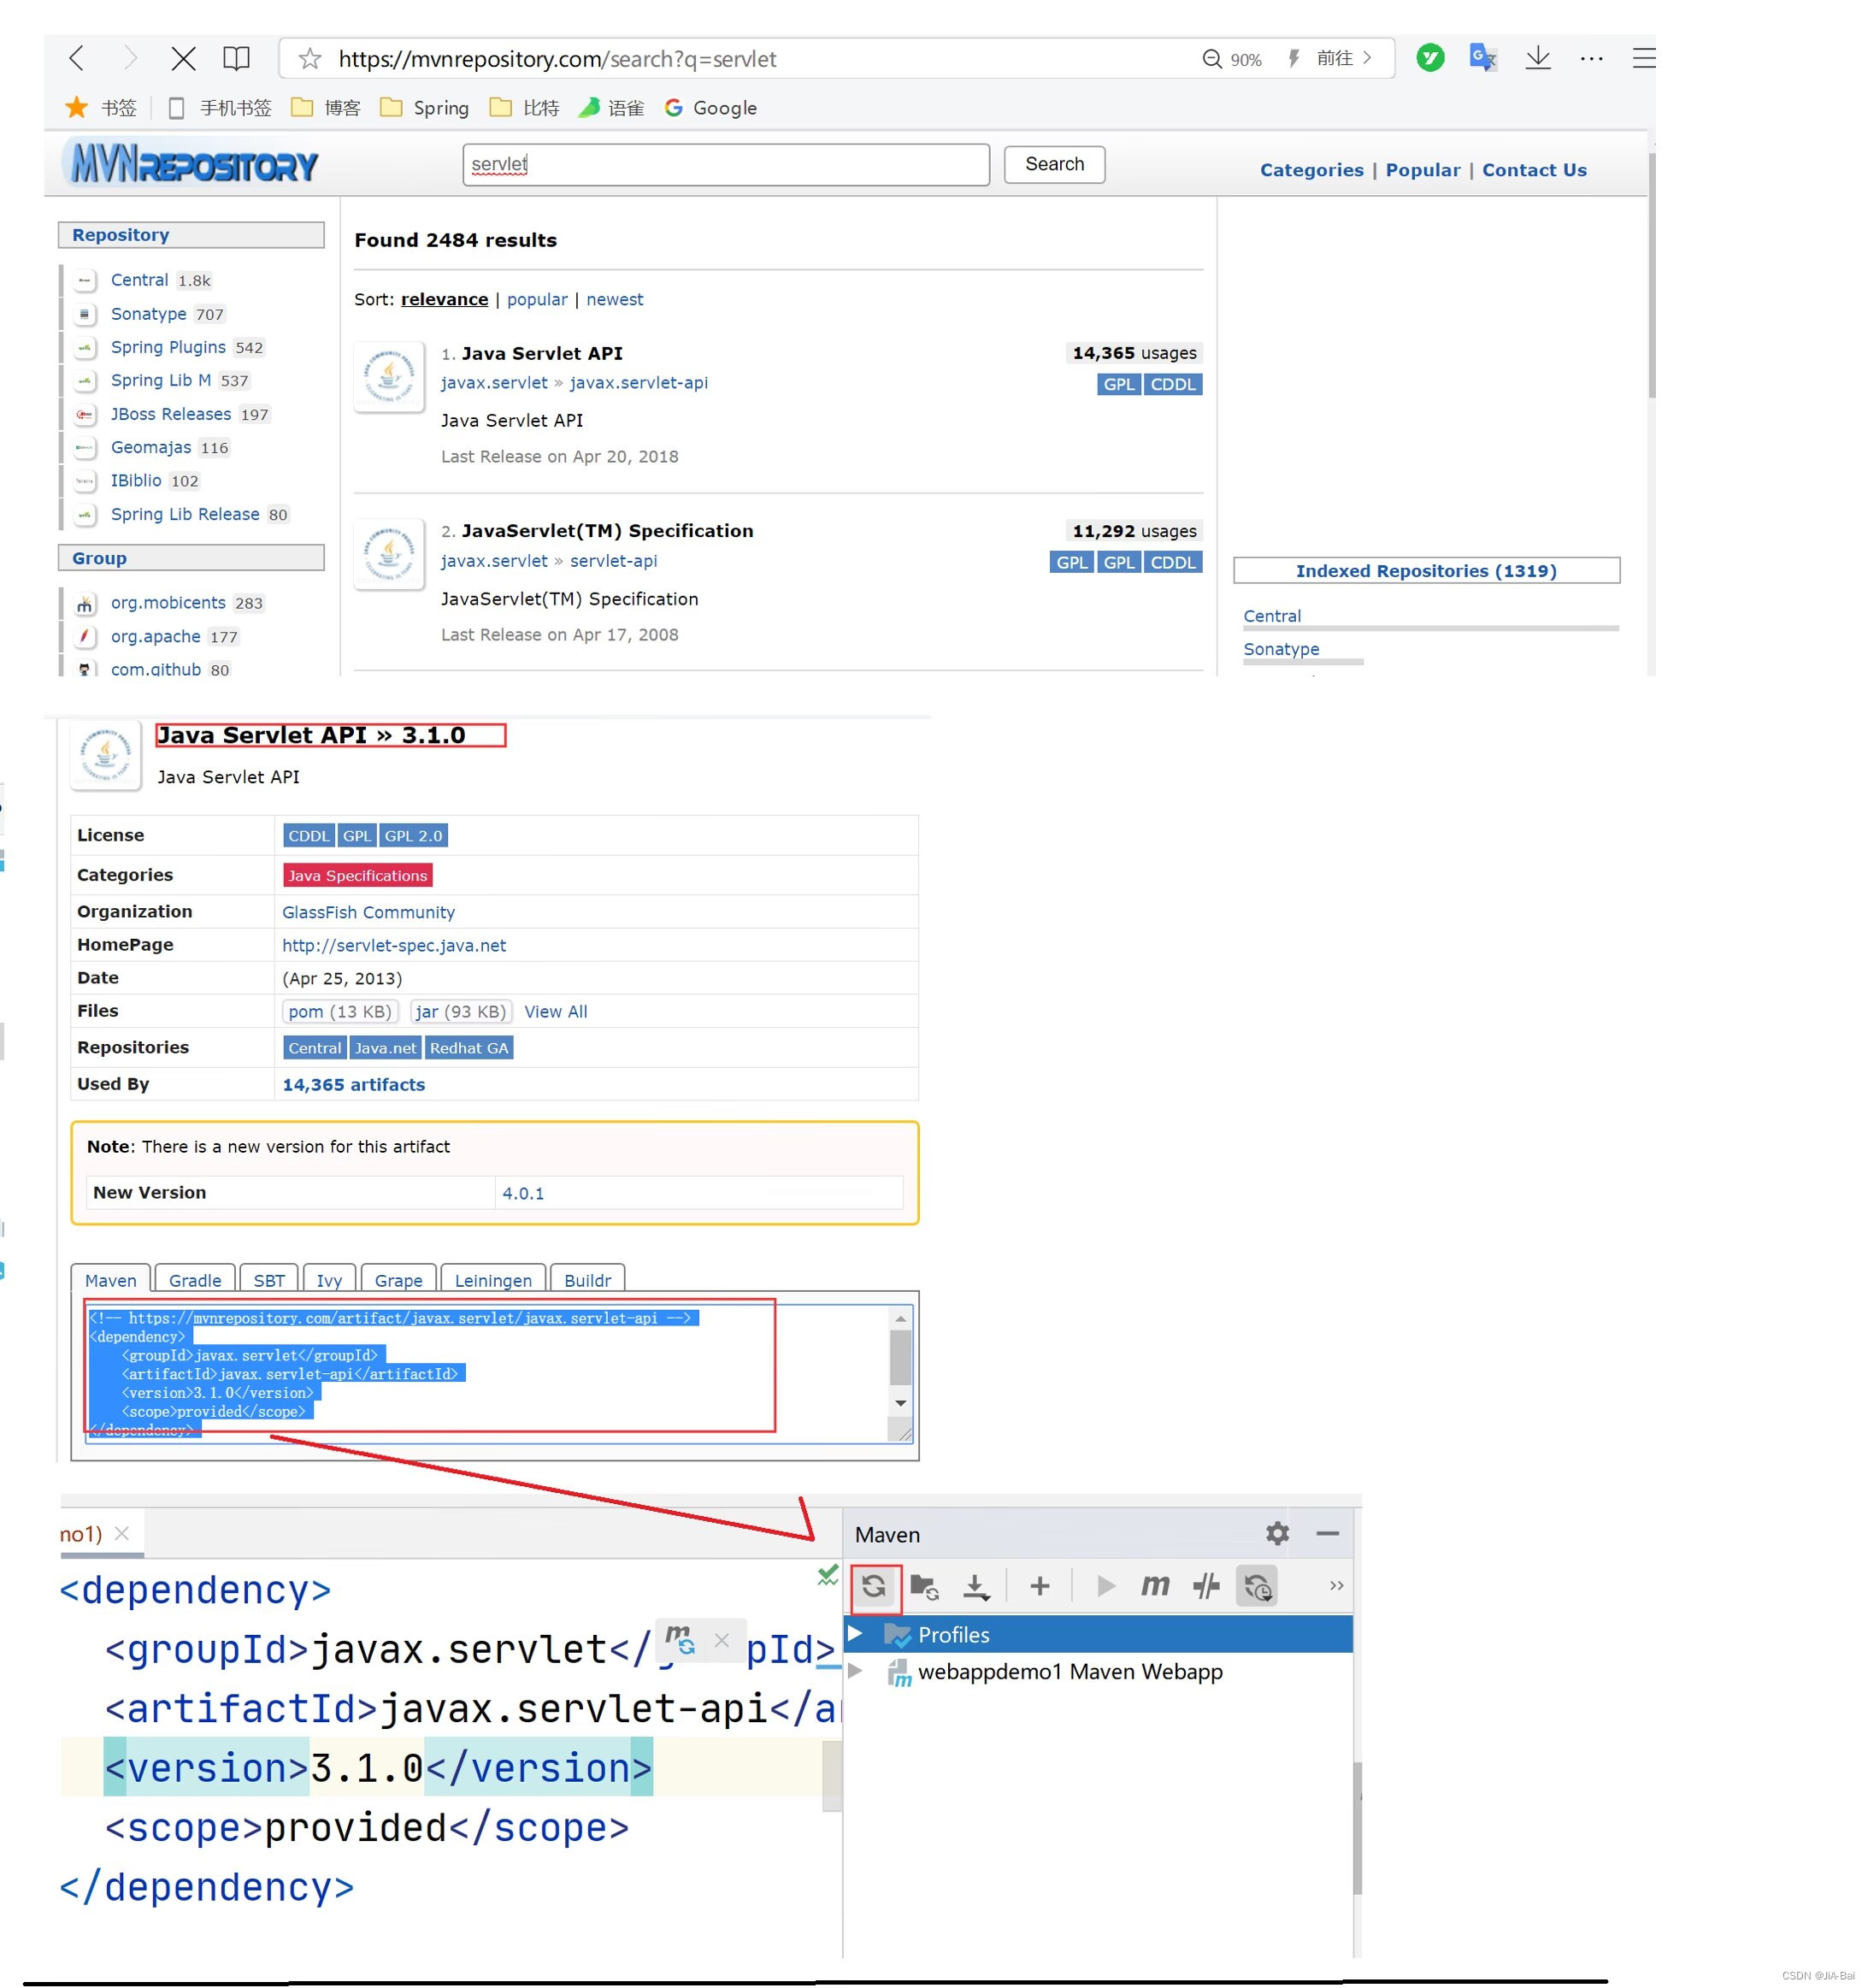Click Download Sources Maven toolbar icon
The image size is (1868, 1988).
click(x=976, y=1586)
